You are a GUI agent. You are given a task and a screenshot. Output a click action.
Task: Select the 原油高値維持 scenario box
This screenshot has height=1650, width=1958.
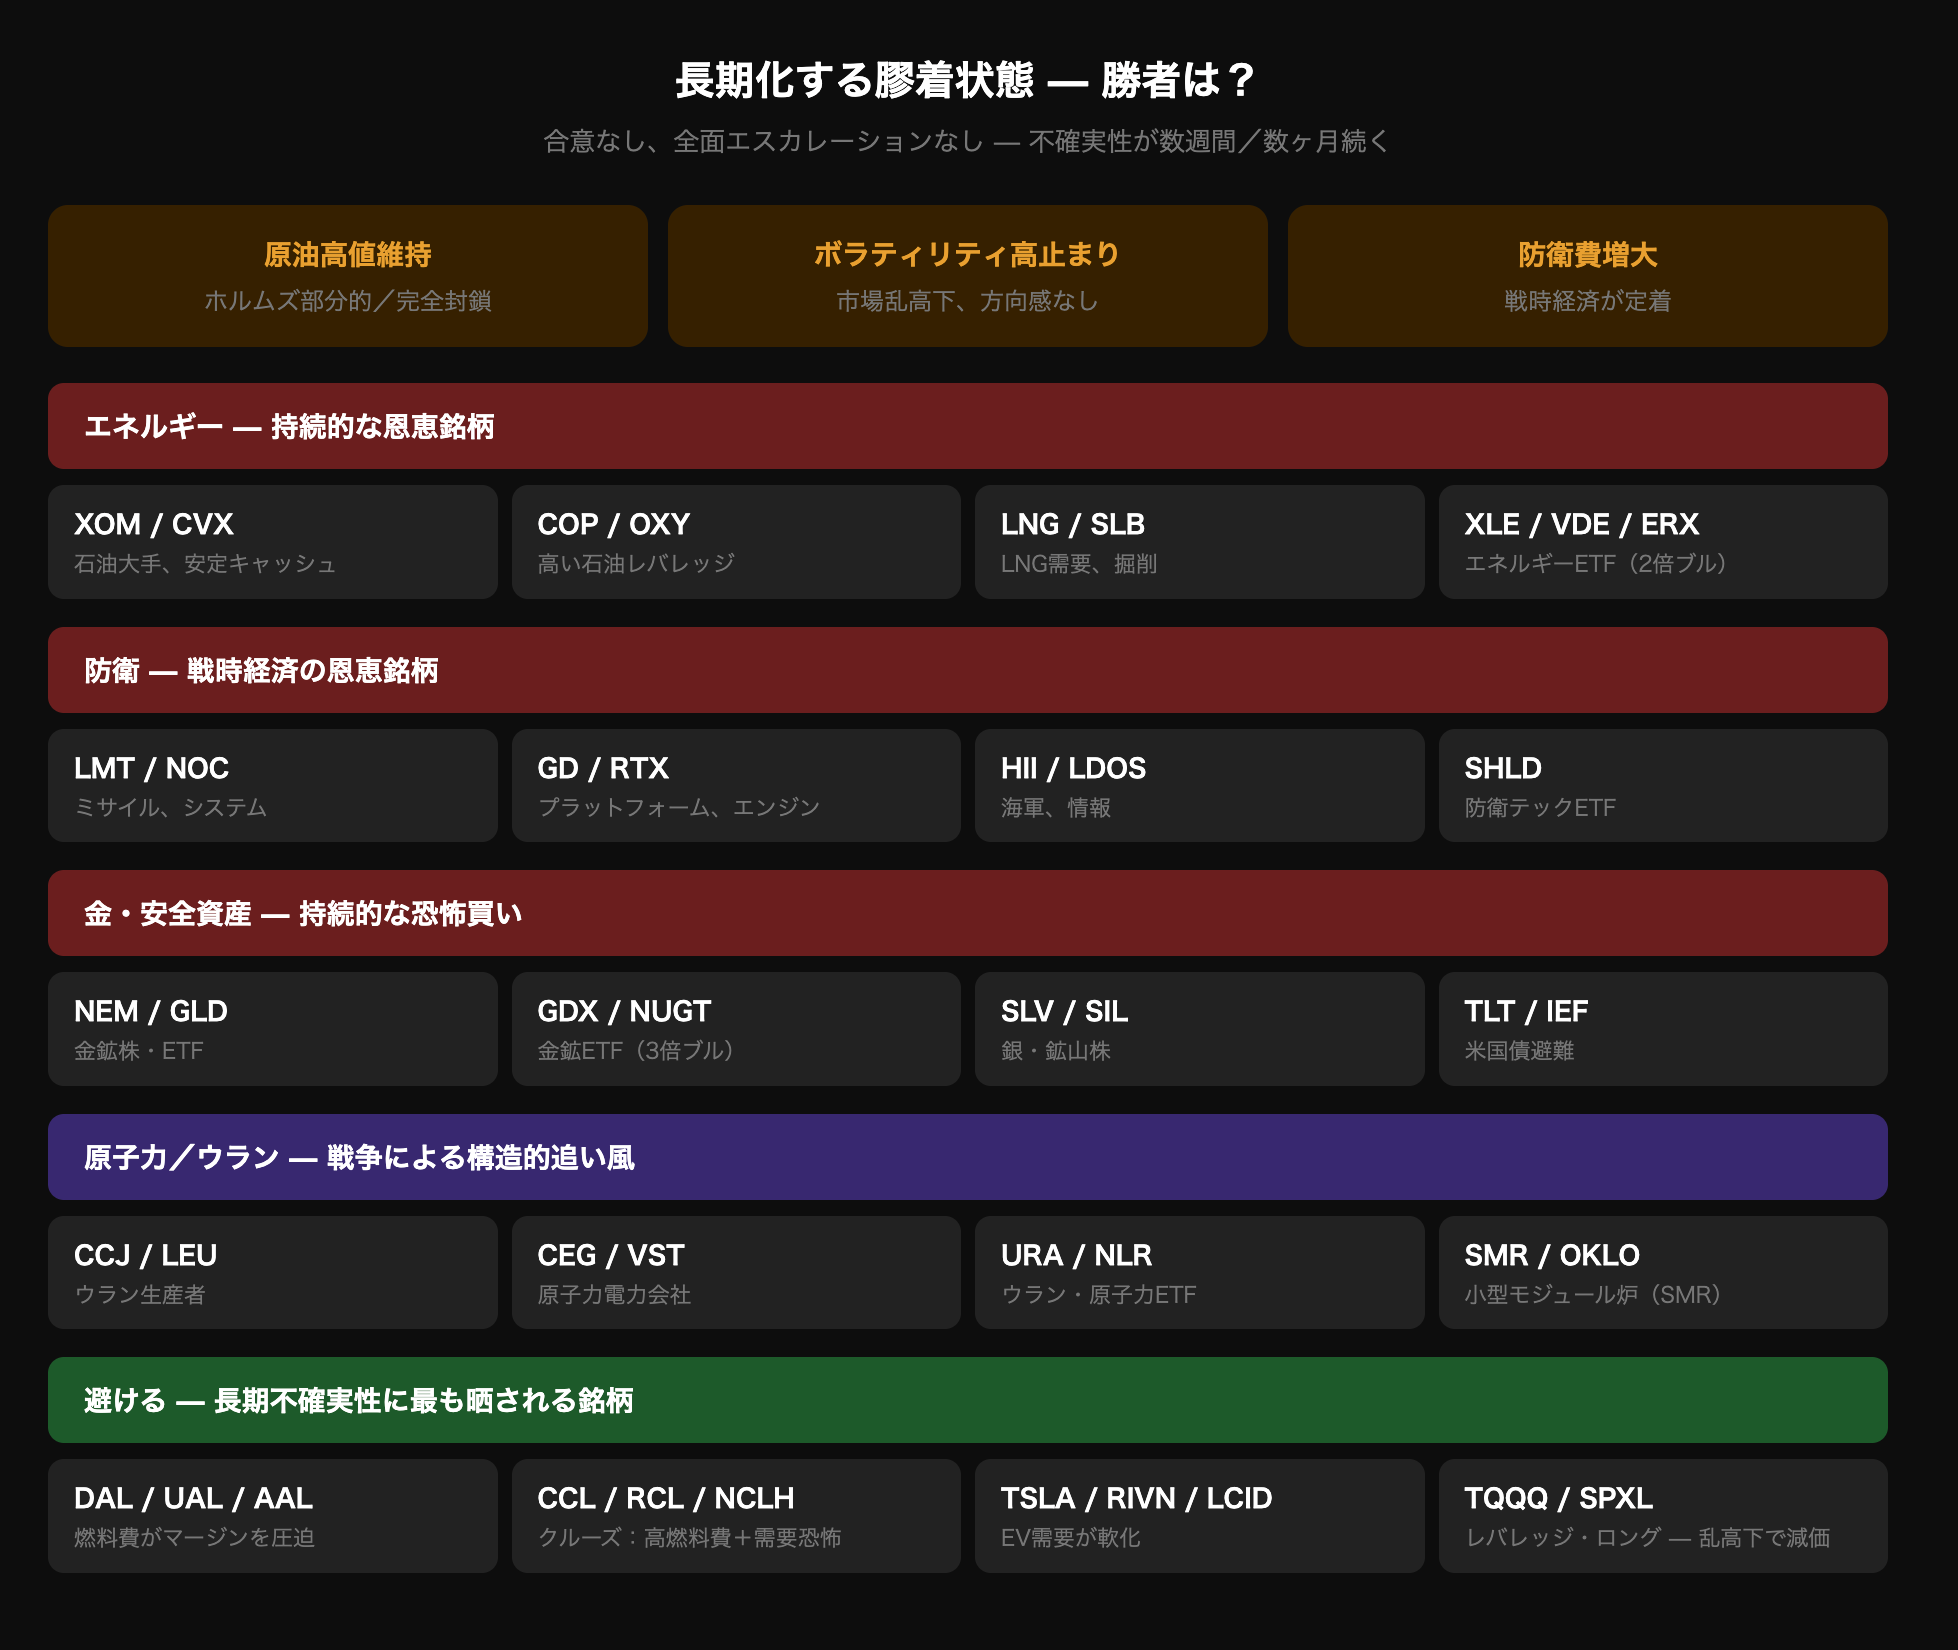[347, 276]
